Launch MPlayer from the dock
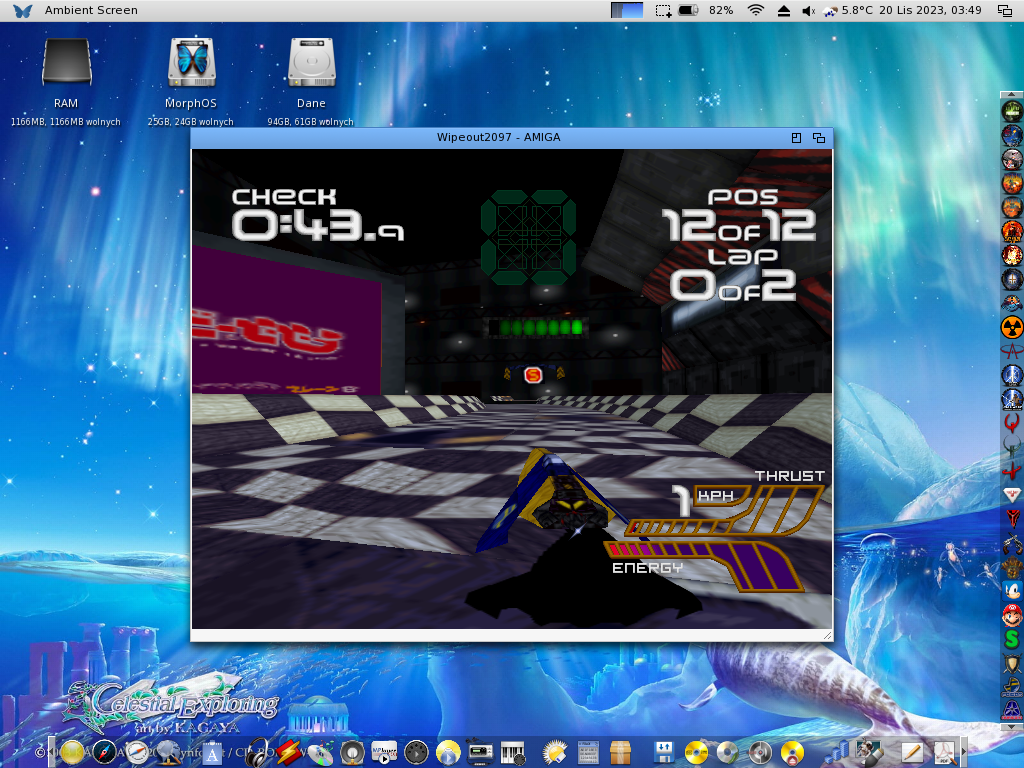 tap(384, 752)
